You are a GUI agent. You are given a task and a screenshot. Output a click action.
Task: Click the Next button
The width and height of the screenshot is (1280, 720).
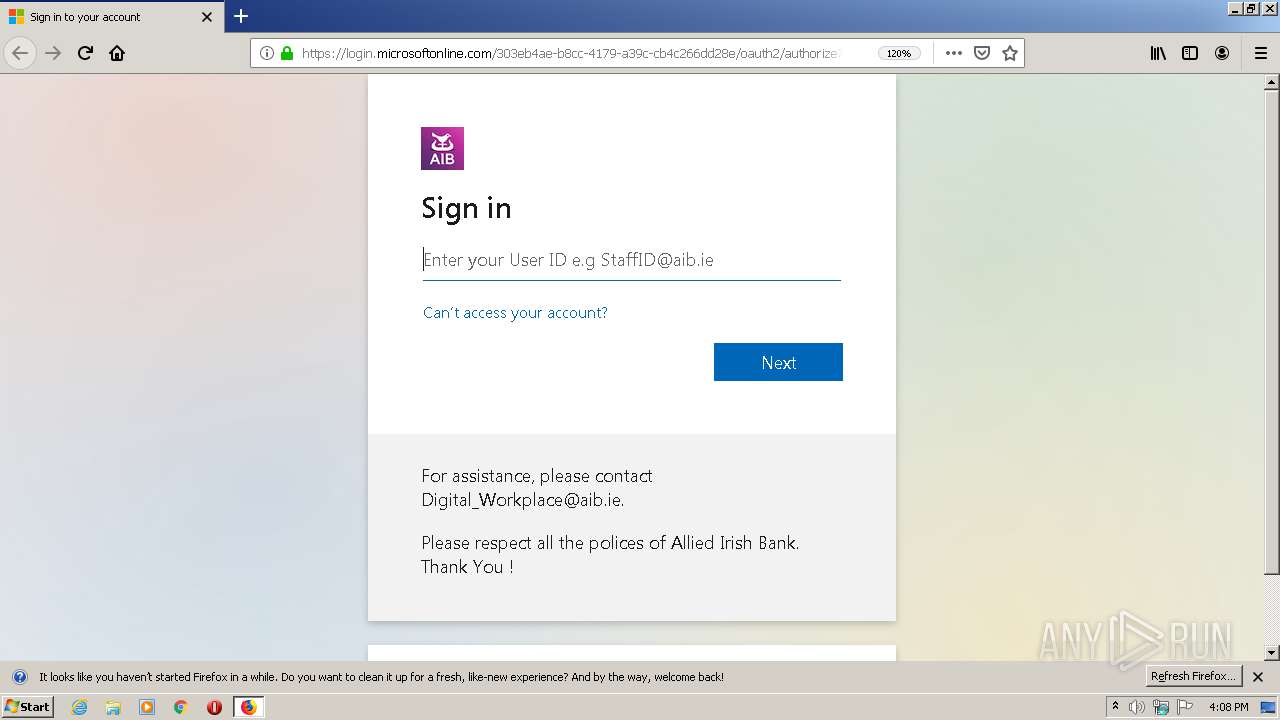[778, 362]
